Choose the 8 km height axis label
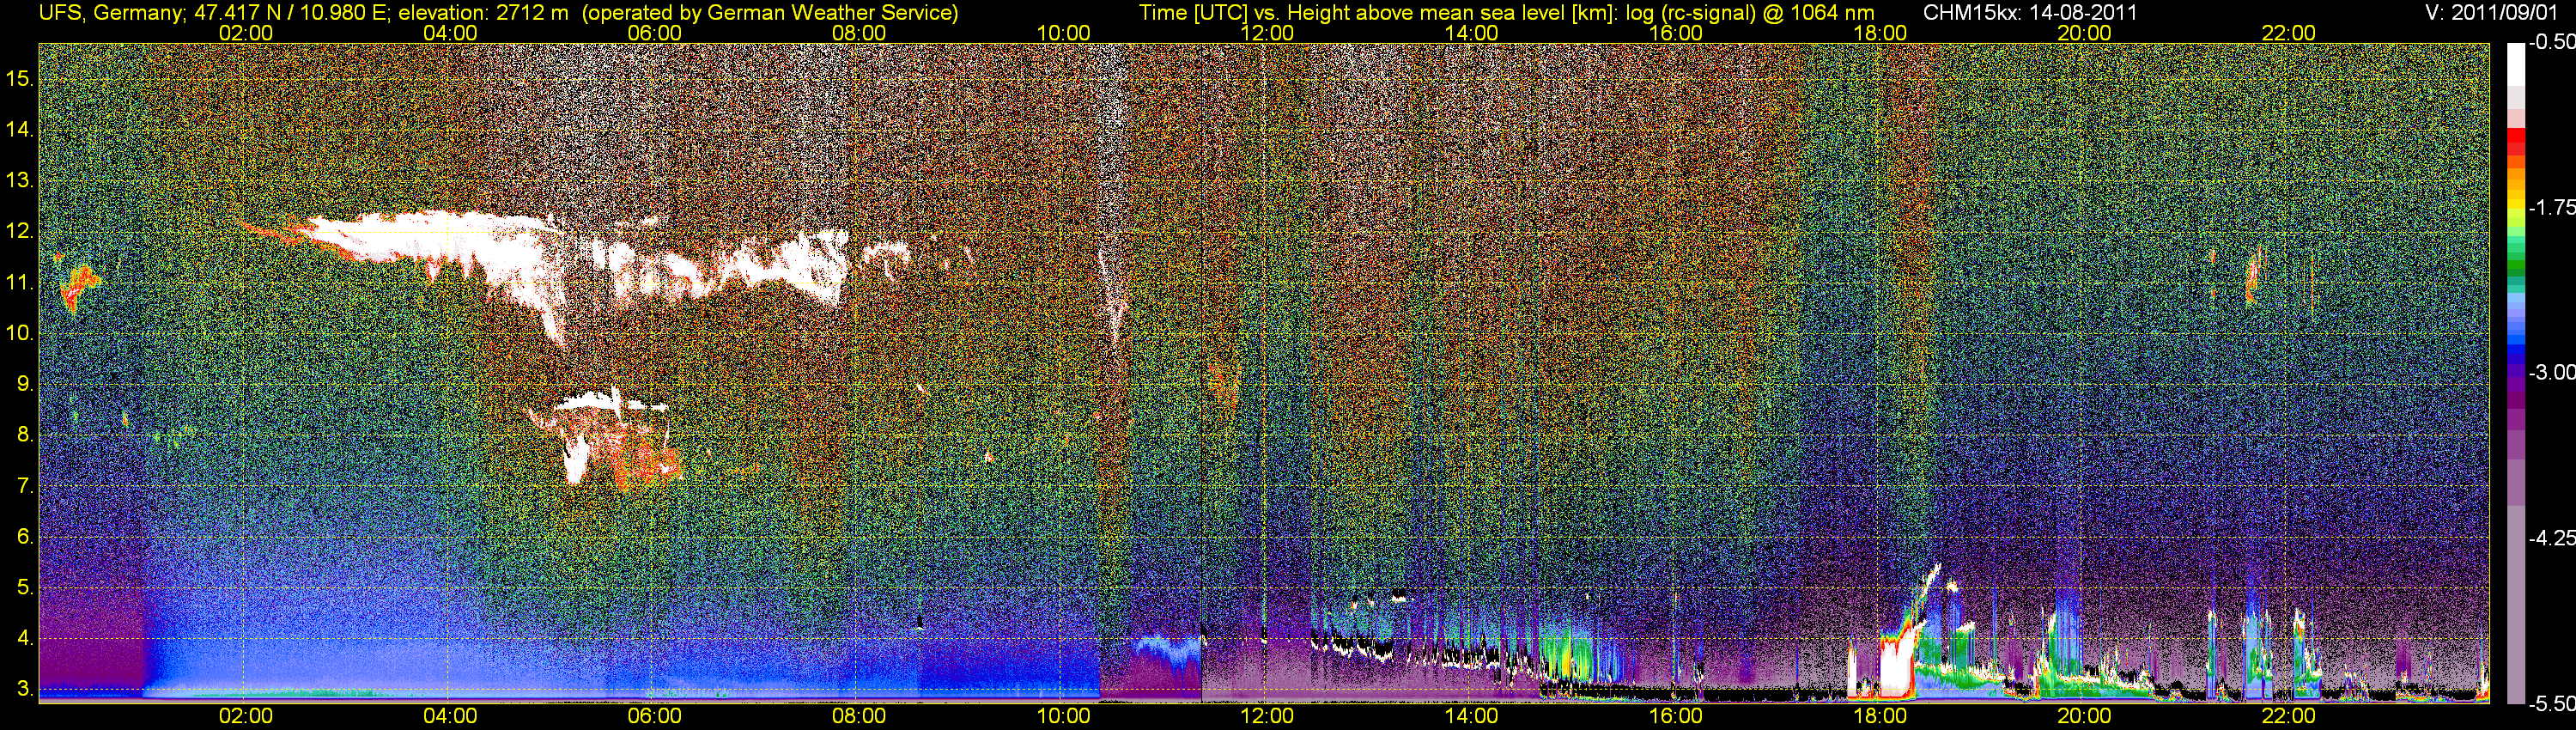 click(24, 435)
